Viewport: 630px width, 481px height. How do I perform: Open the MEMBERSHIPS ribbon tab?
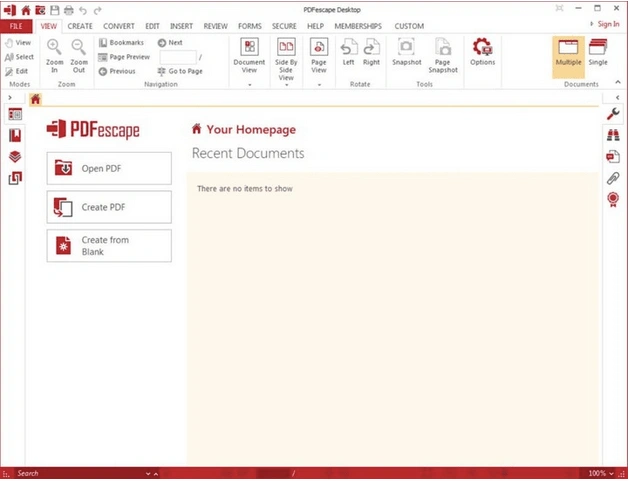tap(358, 26)
